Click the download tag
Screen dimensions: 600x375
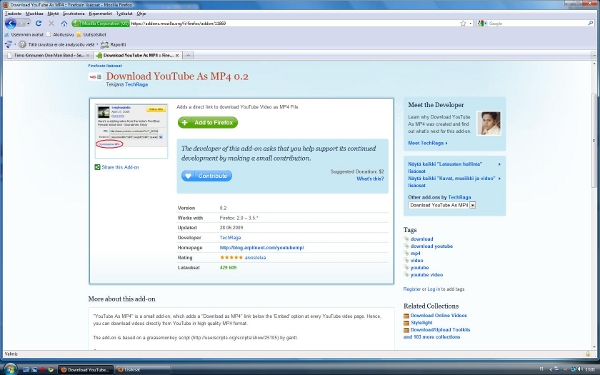[422, 239]
